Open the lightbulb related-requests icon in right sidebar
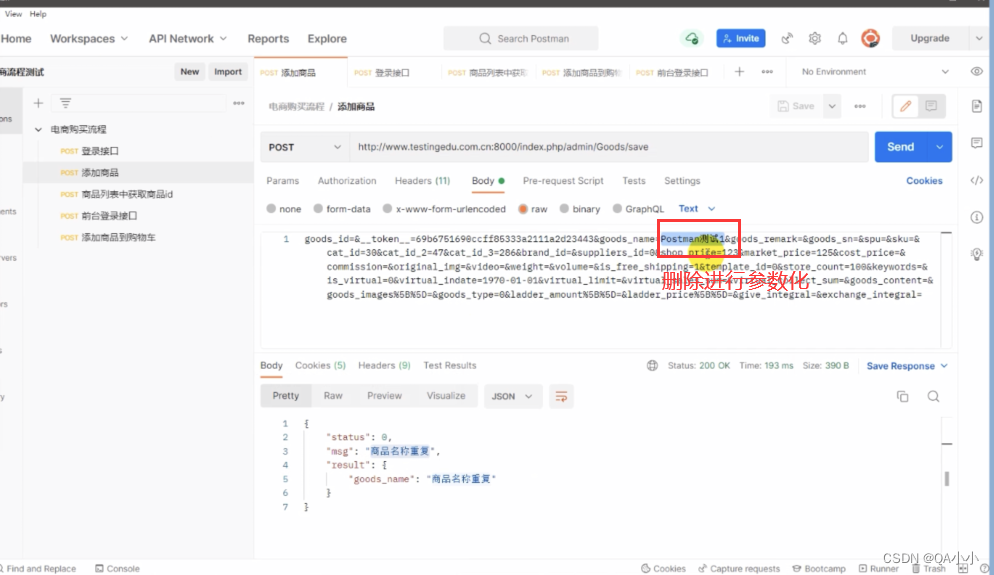This screenshot has width=994, height=575. tap(976, 254)
